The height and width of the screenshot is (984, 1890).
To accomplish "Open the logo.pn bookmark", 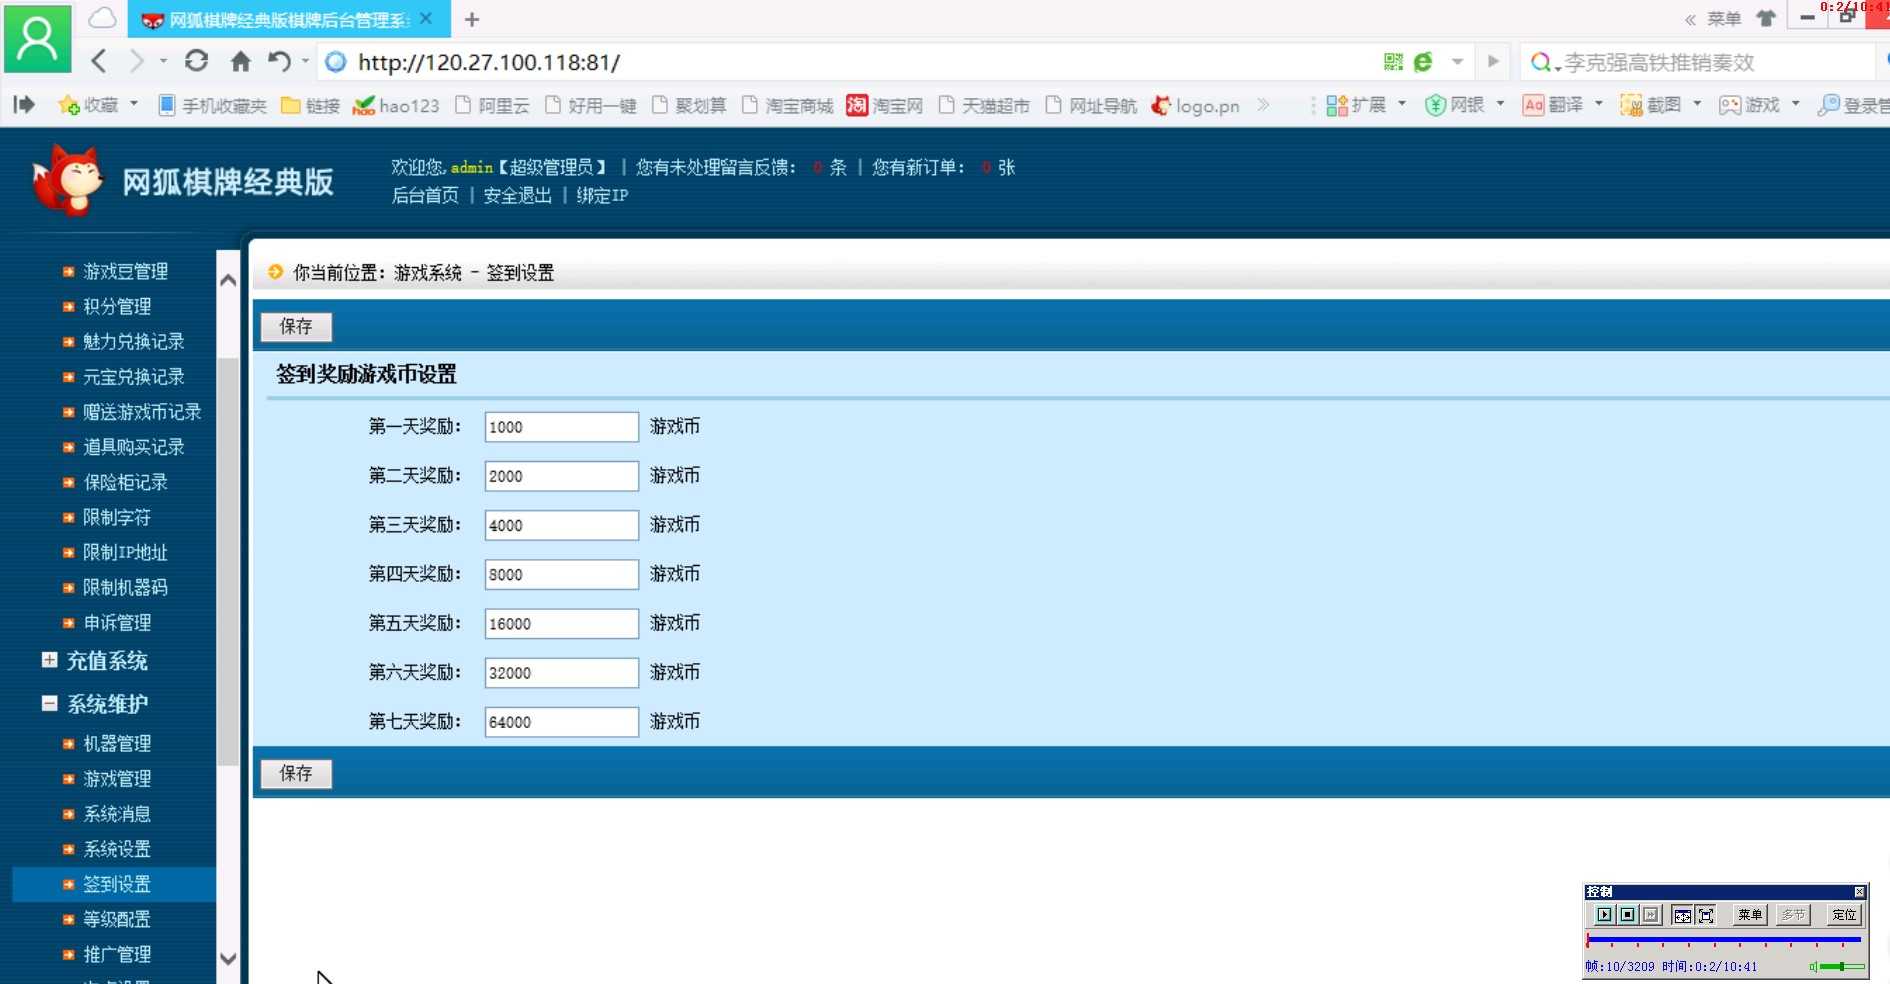I will click(1195, 105).
